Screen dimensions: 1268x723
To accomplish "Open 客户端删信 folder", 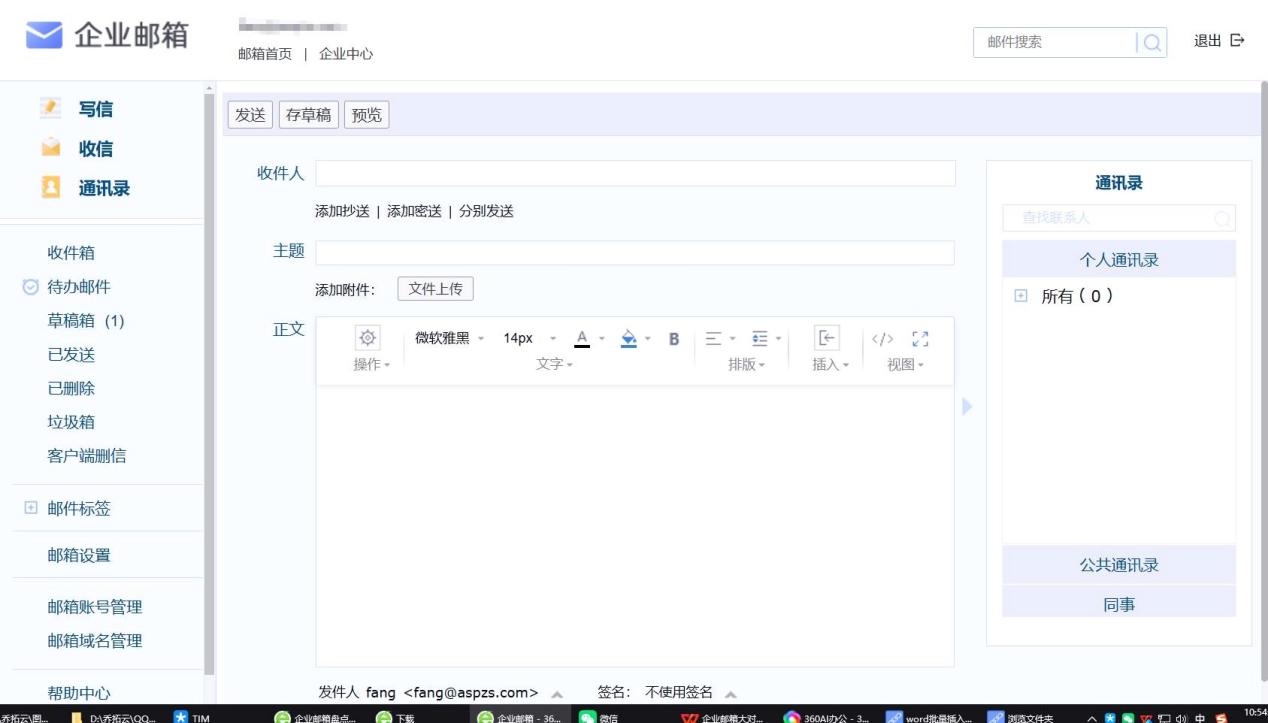I will (87, 456).
